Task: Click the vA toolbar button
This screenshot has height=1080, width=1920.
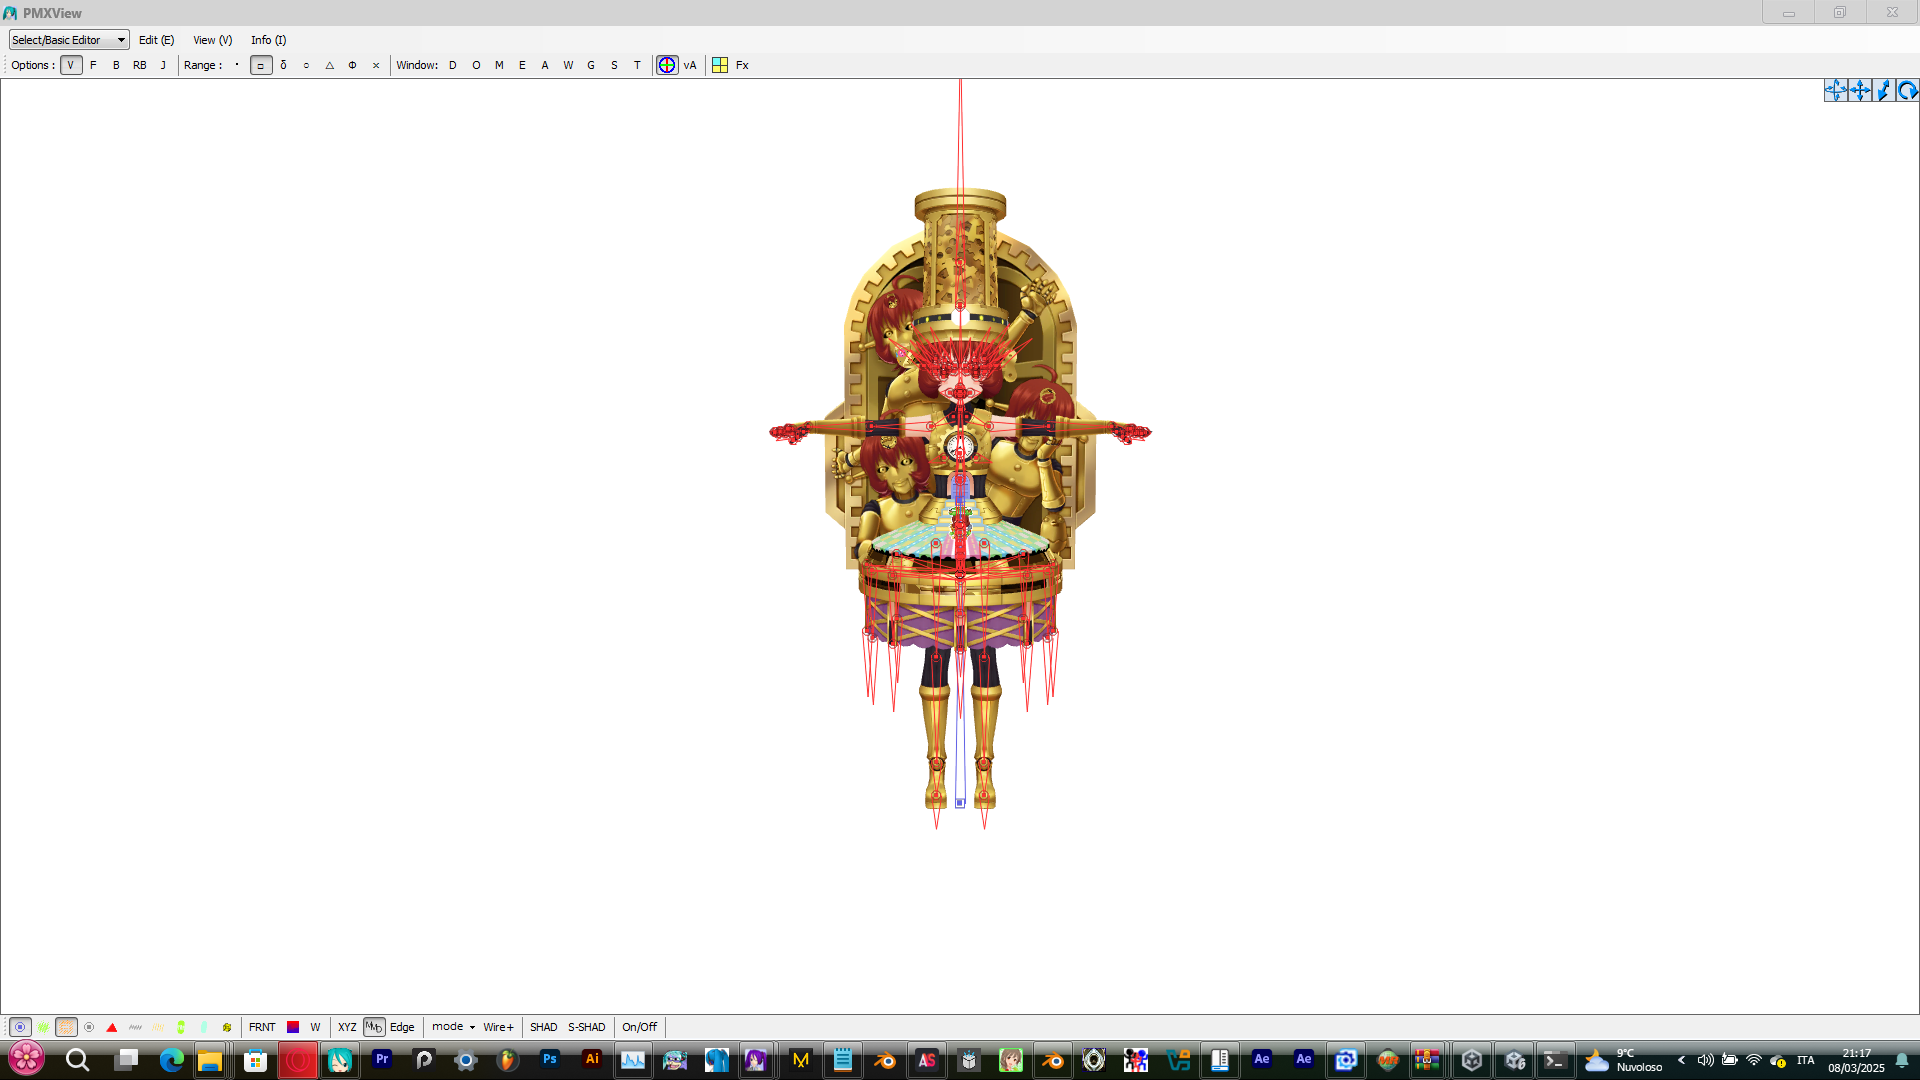Action: (x=690, y=65)
